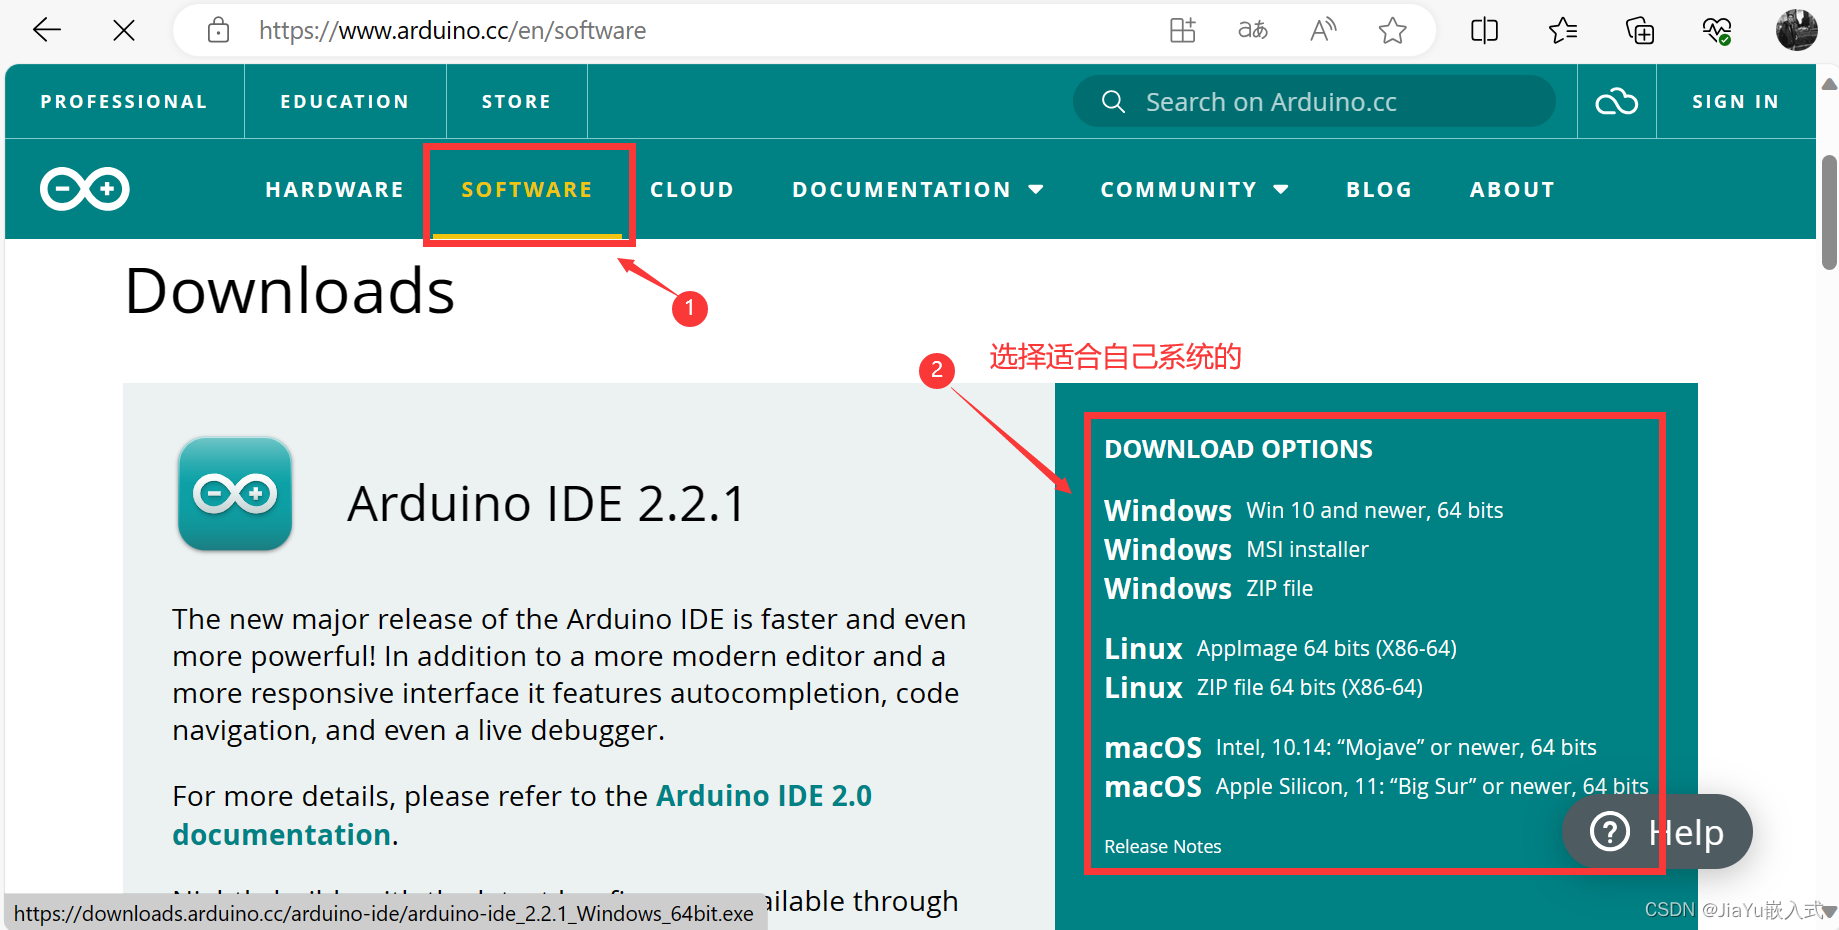The height and width of the screenshot is (930, 1839).
Task: Click the DOWNLOAD OPTIONS heading
Action: point(1238,449)
